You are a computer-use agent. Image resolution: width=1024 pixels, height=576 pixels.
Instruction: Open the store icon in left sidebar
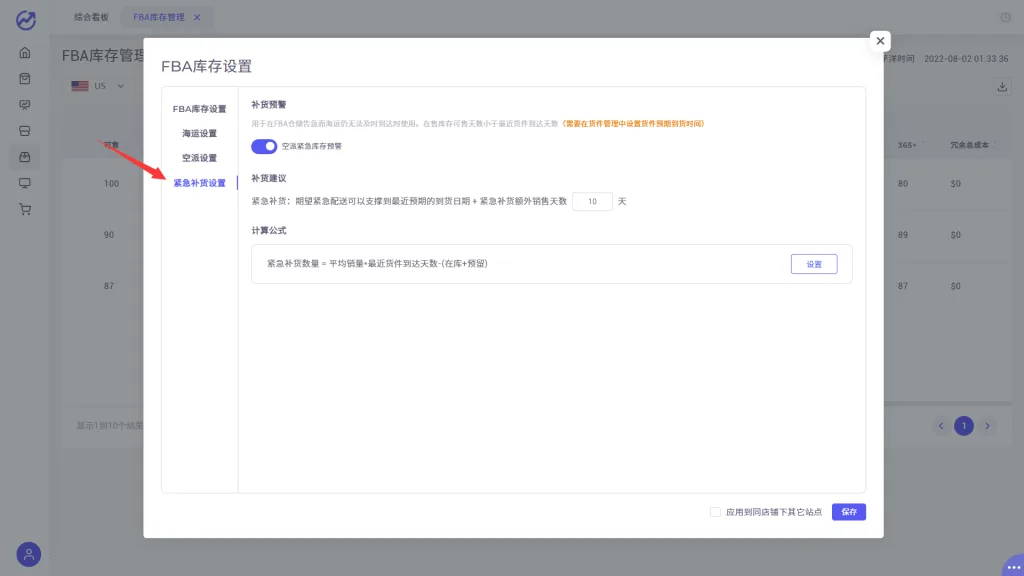[x=25, y=131]
